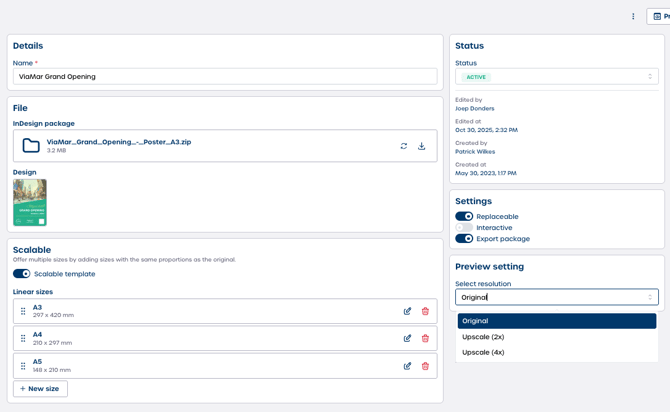Pick the Original resolution option
Screen dimensions: 670x412
(556, 321)
